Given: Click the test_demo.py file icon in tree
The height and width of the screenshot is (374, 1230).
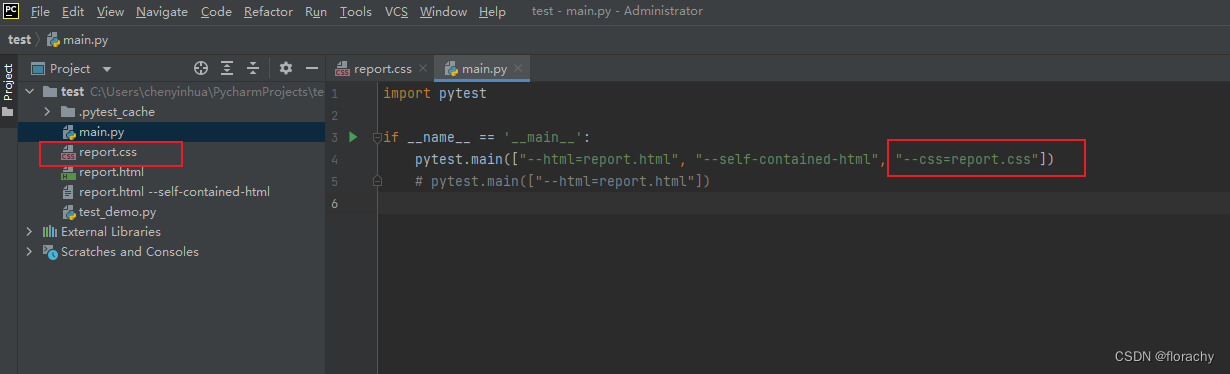Looking at the screenshot, I should point(69,212).
